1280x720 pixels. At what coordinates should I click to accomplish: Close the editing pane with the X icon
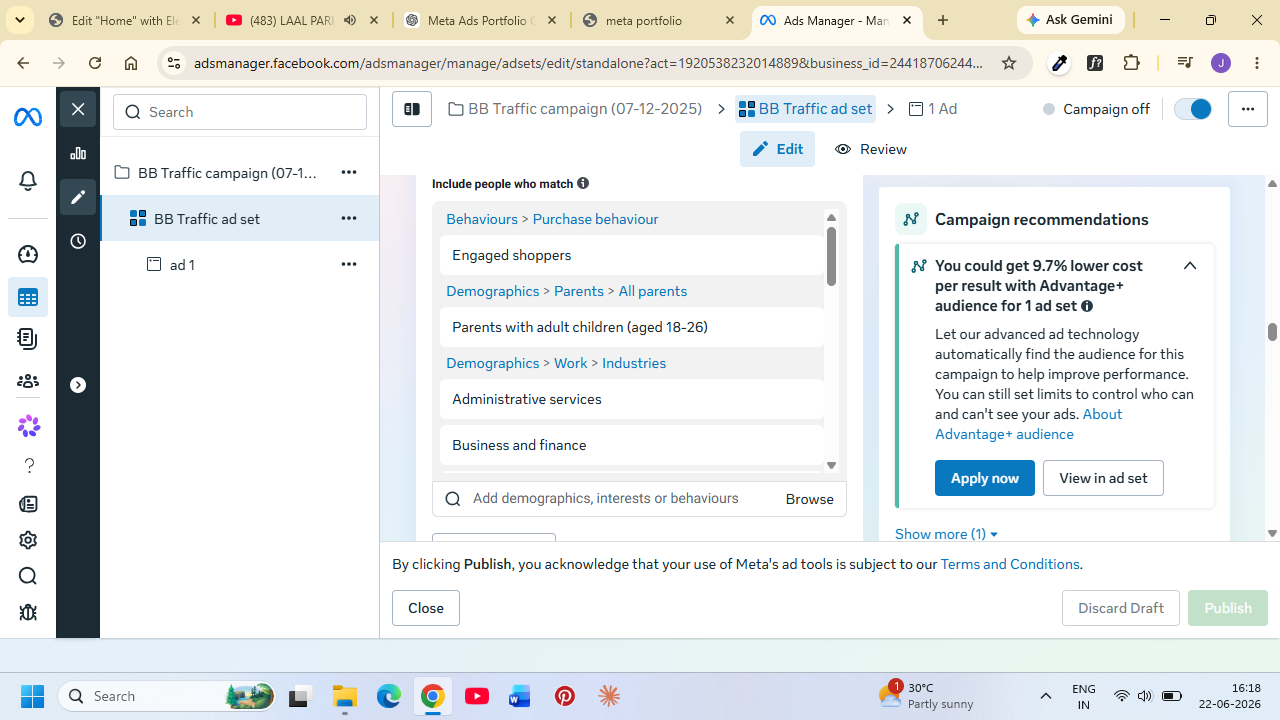pos(78,109)
